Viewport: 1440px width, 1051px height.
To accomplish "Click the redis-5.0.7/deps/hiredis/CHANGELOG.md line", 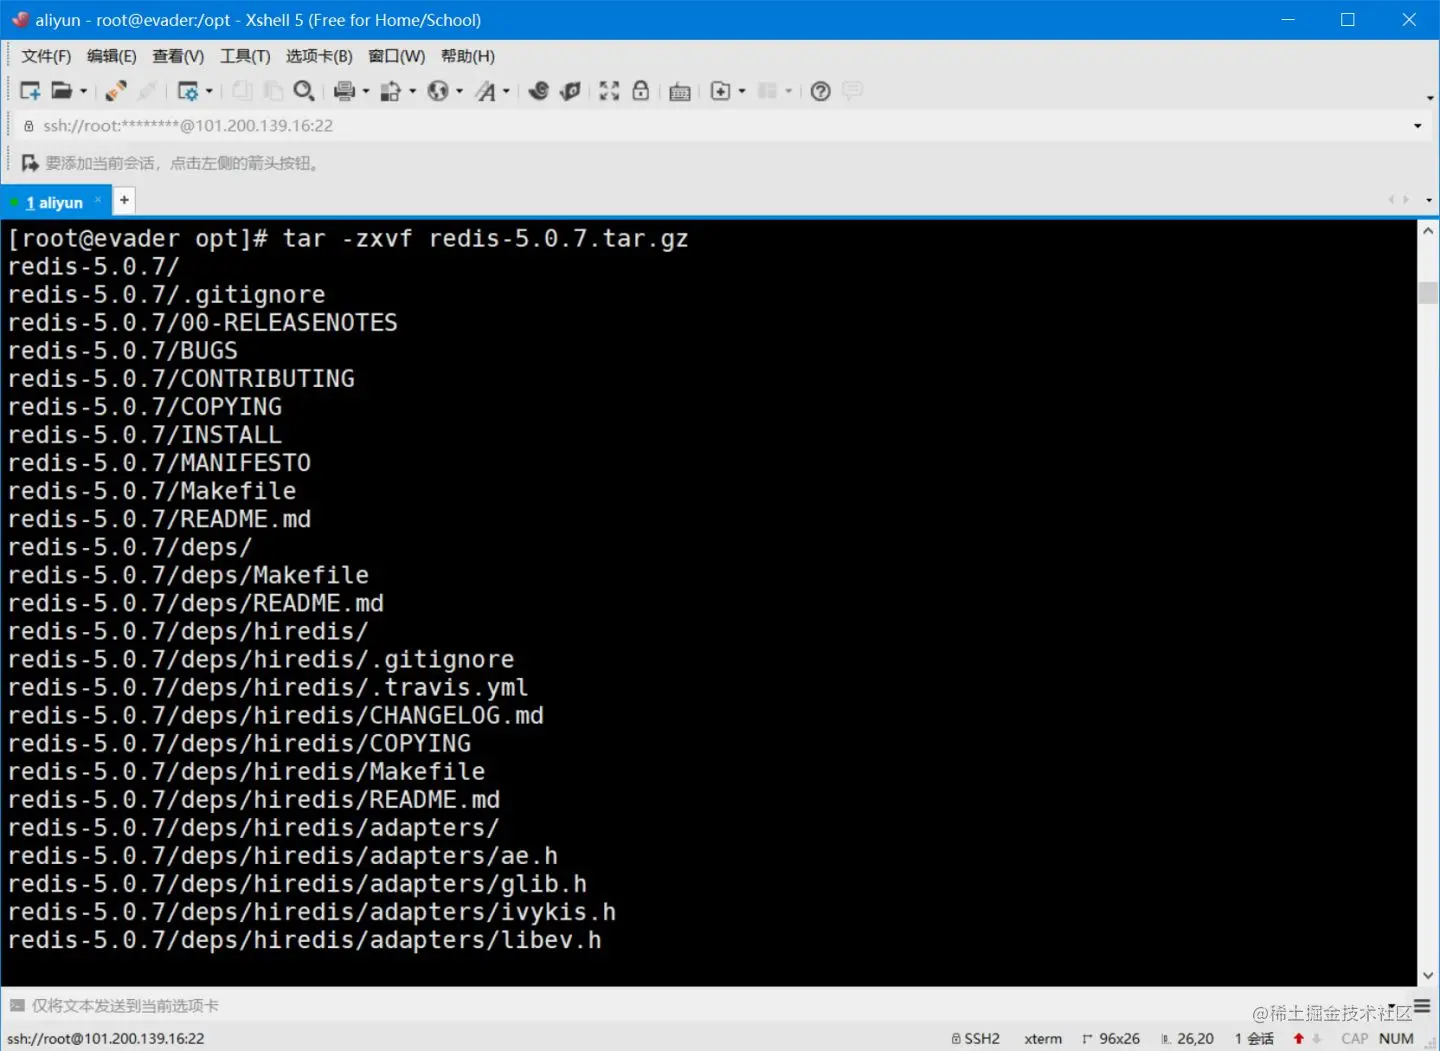I will (276, 716).
